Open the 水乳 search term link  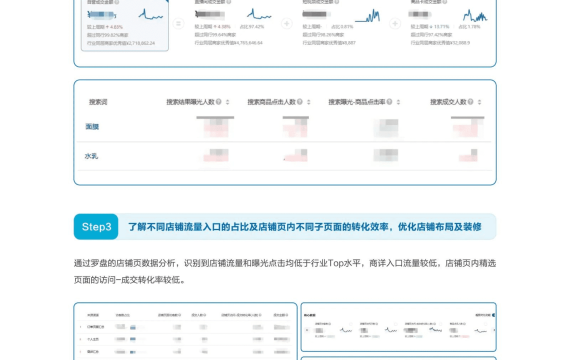pyautogui.click(x=91, y=156)
